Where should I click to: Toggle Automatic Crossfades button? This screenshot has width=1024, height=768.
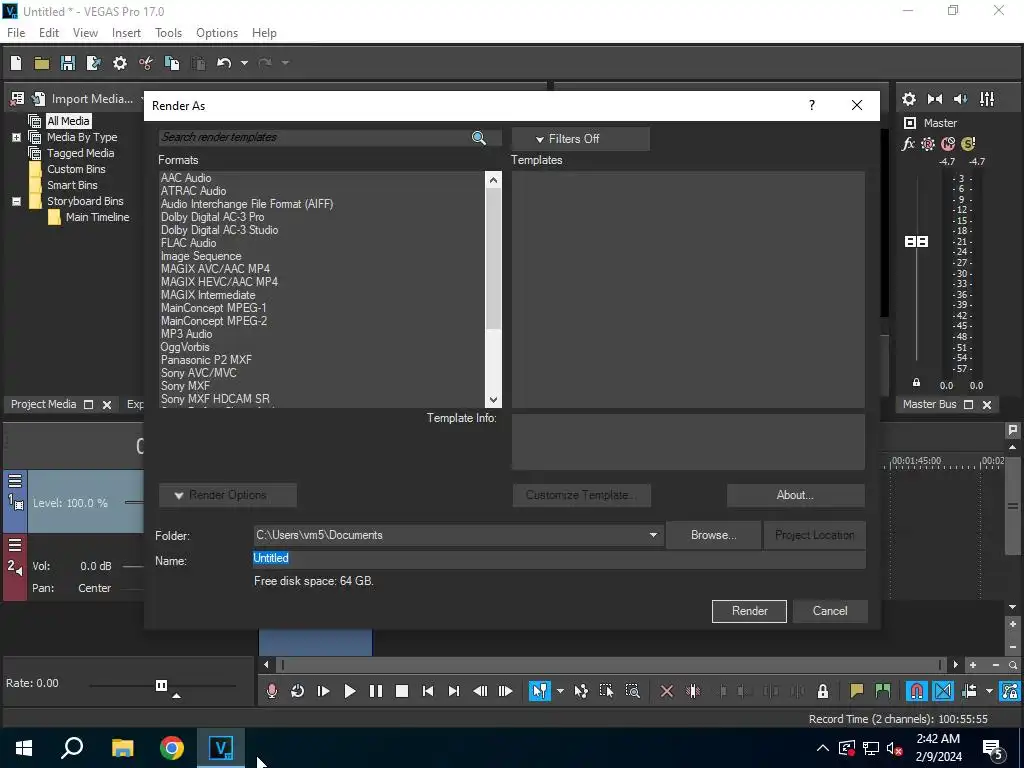coord(942,691)
